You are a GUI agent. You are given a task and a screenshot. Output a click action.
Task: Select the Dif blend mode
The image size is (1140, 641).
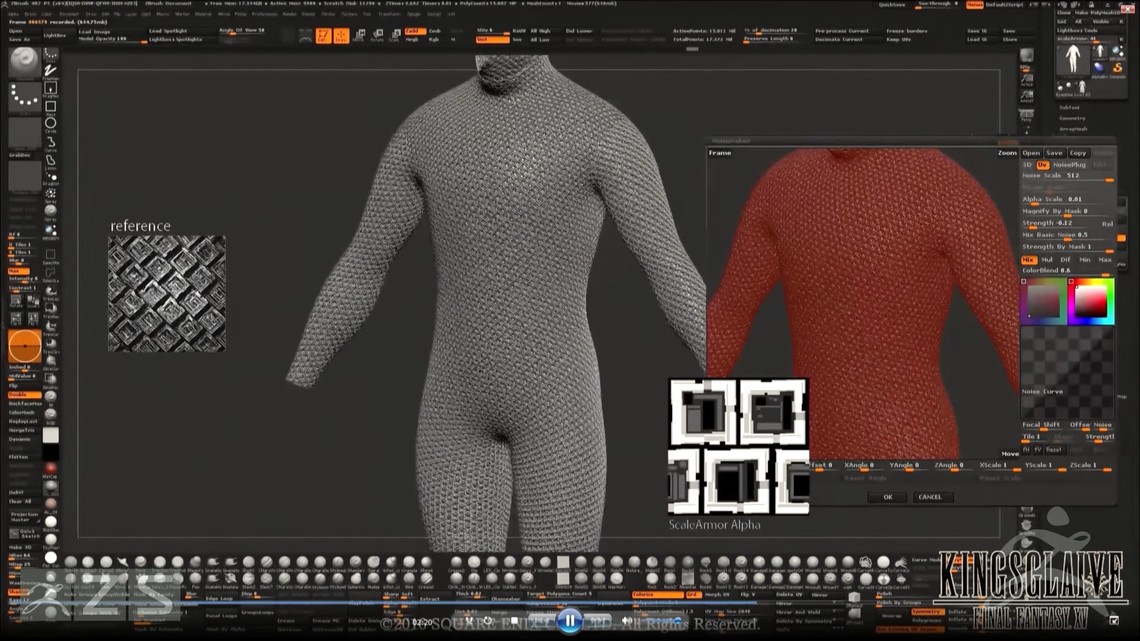pyautogui.click(x=1066, y=259)
